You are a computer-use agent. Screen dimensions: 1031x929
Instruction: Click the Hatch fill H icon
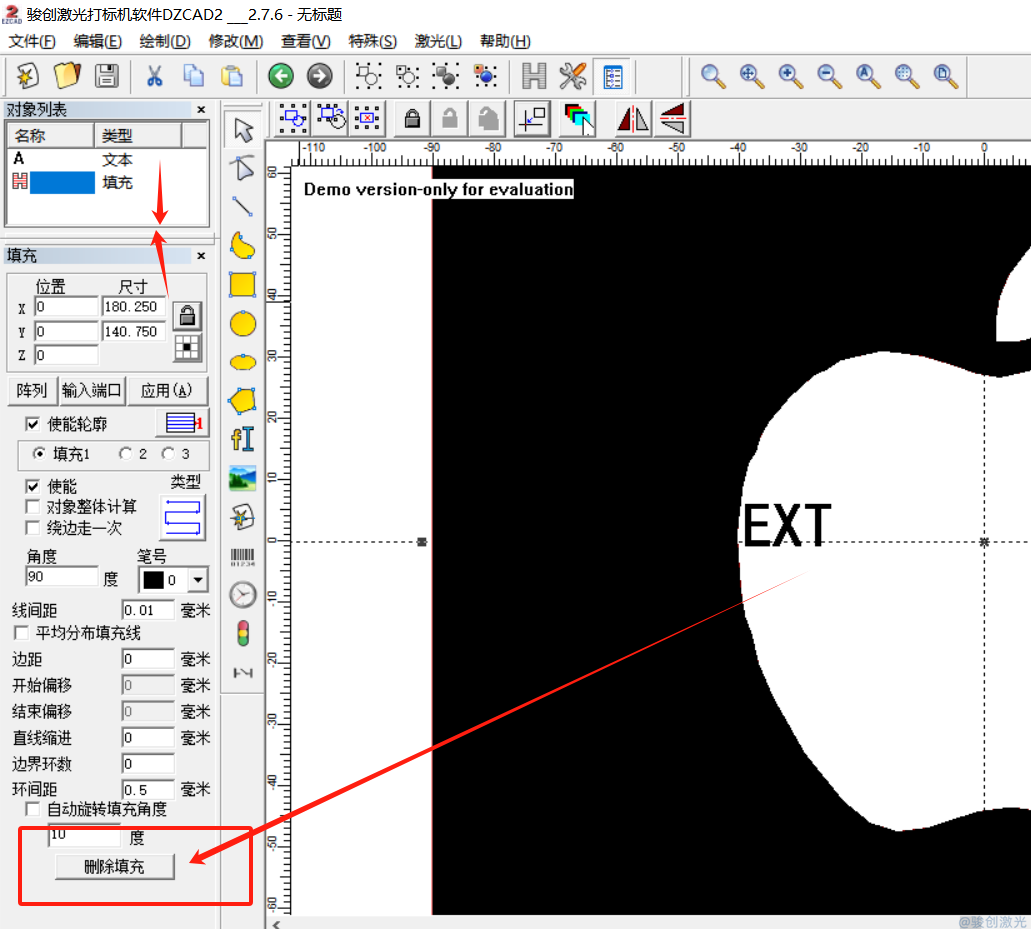pyautogui.click(x=533, y=76)
